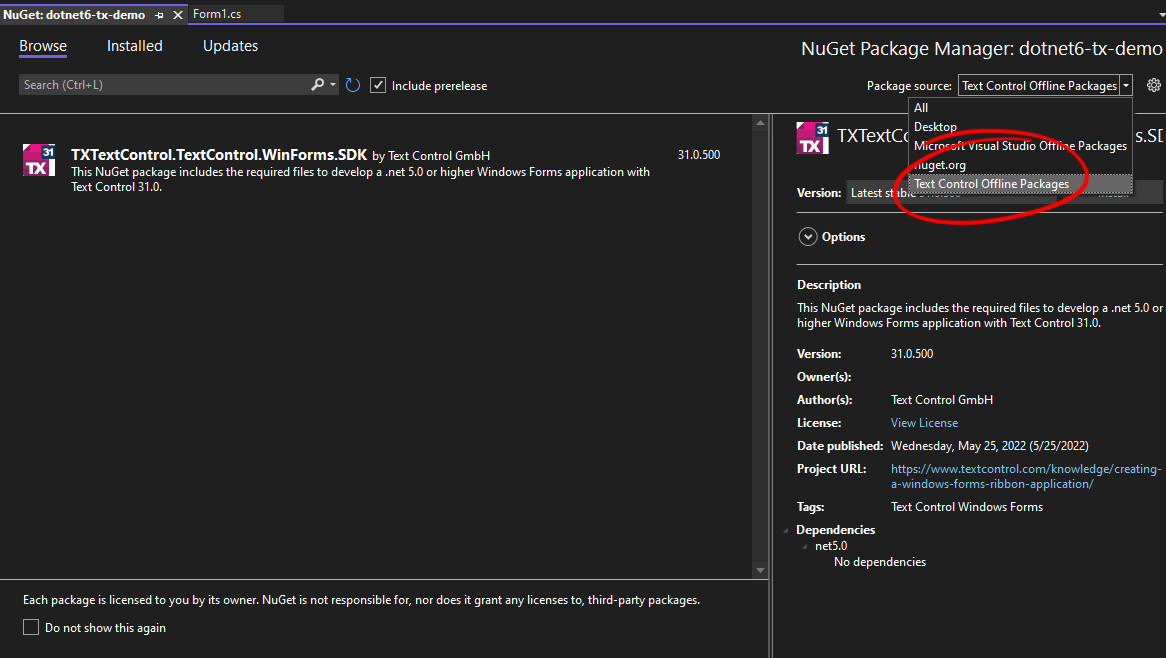Click TX icon of WinForms.SDK list entry
This screenshot has width=1166, height=658.
pos(39,160)
